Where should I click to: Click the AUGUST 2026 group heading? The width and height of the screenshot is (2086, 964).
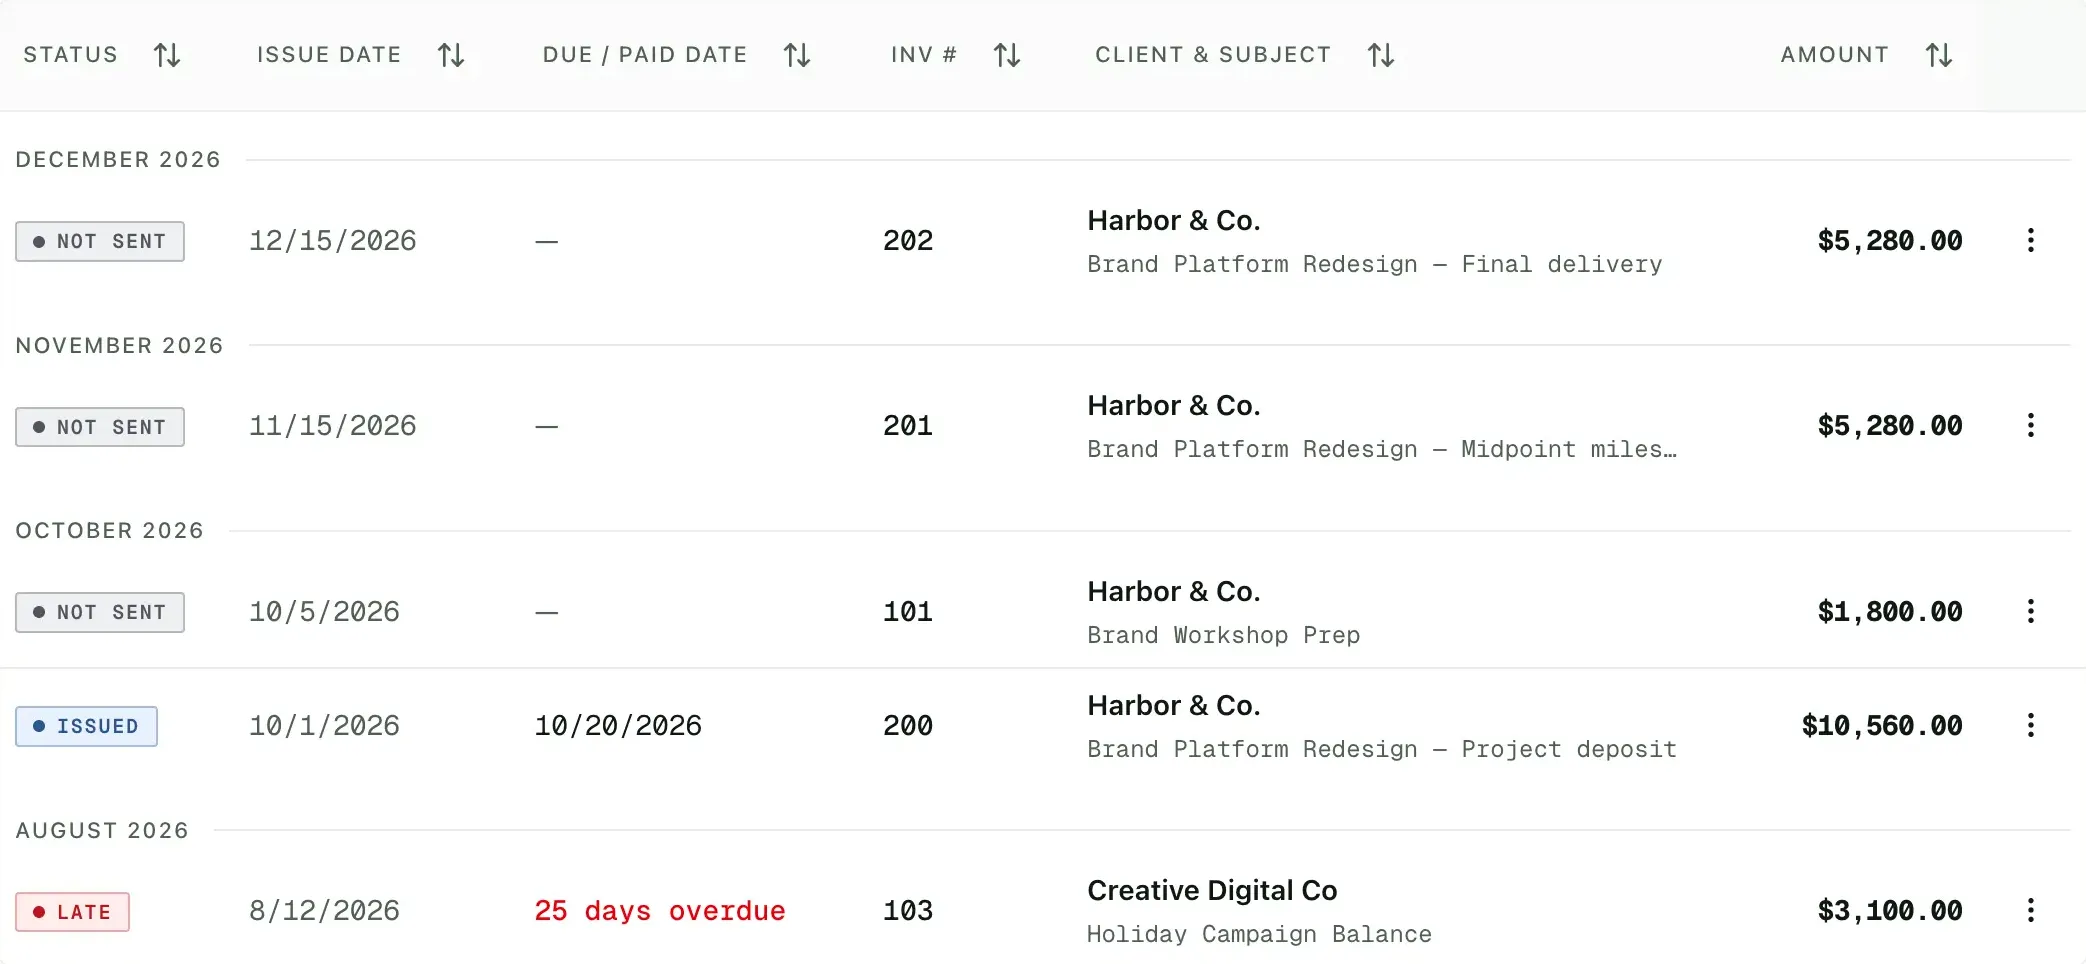click(102, 831)
